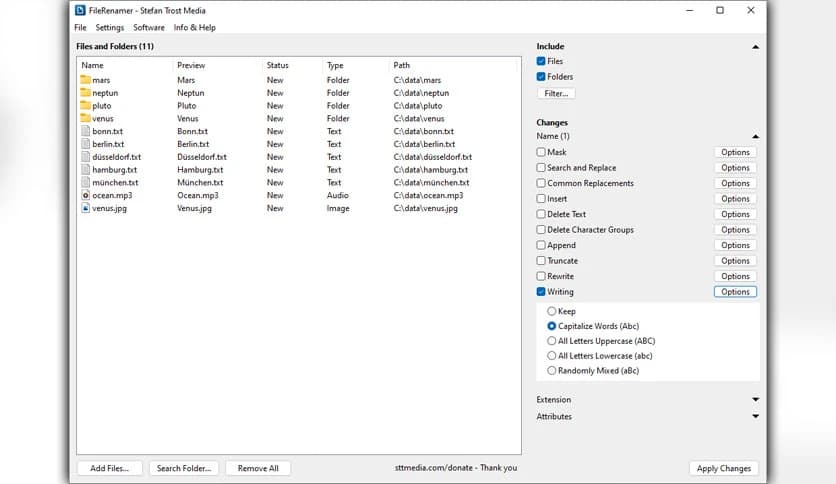Enable the Delete Text checkbox
Image resolution: width=836 pixels, height=484 pixels.
tap(541, 214)
